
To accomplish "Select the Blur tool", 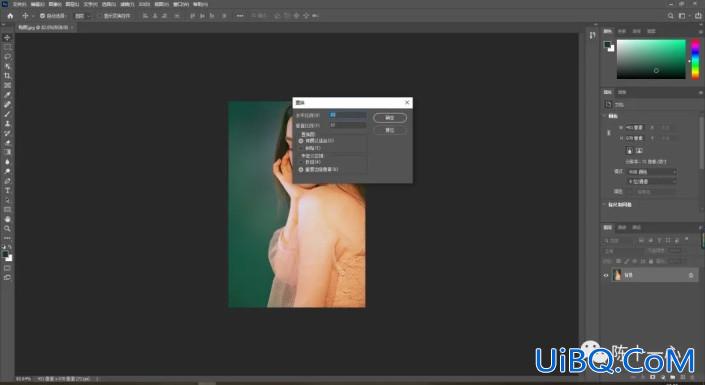I will point(7,162).
